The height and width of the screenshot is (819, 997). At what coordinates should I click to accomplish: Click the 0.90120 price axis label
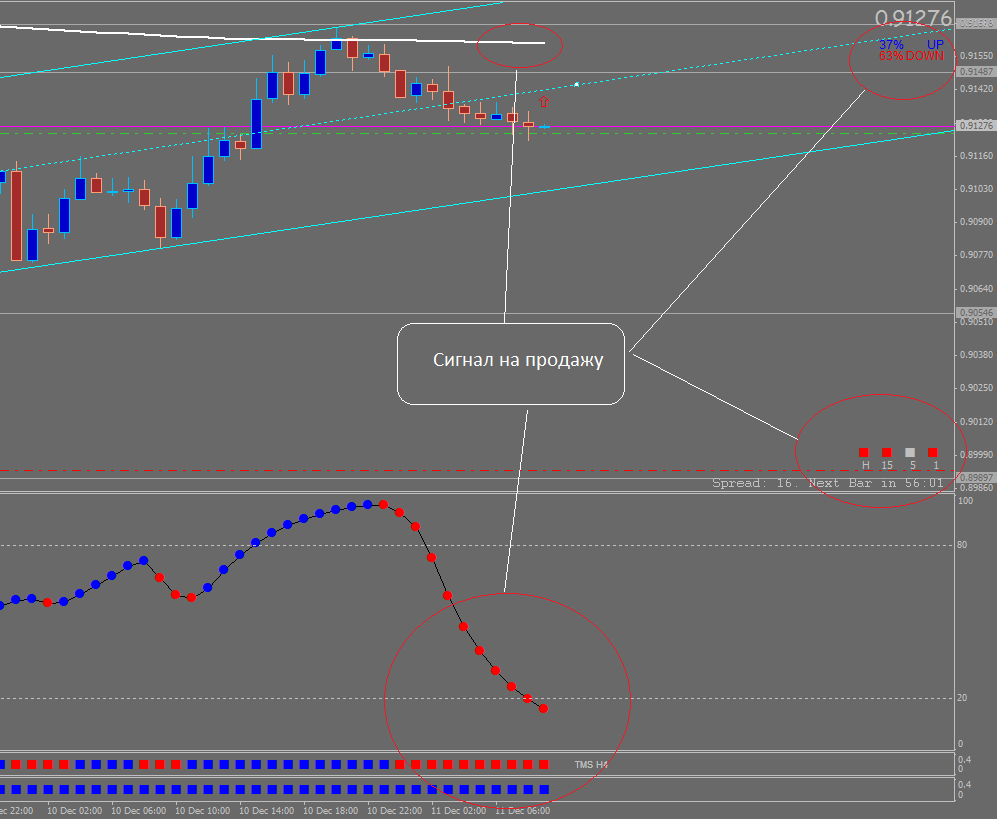(975, 422)
